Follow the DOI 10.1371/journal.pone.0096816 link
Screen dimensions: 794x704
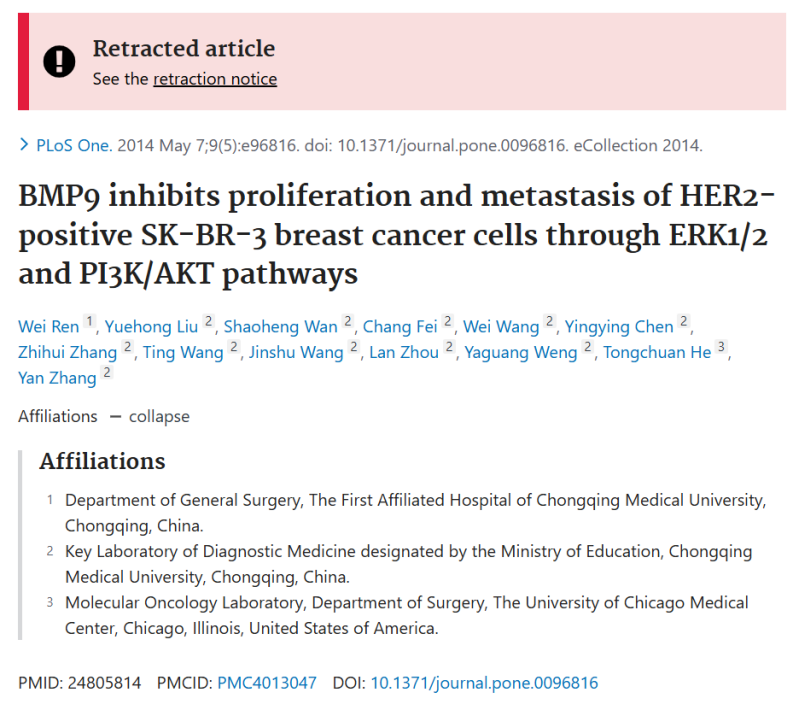[x=484, y=683]
